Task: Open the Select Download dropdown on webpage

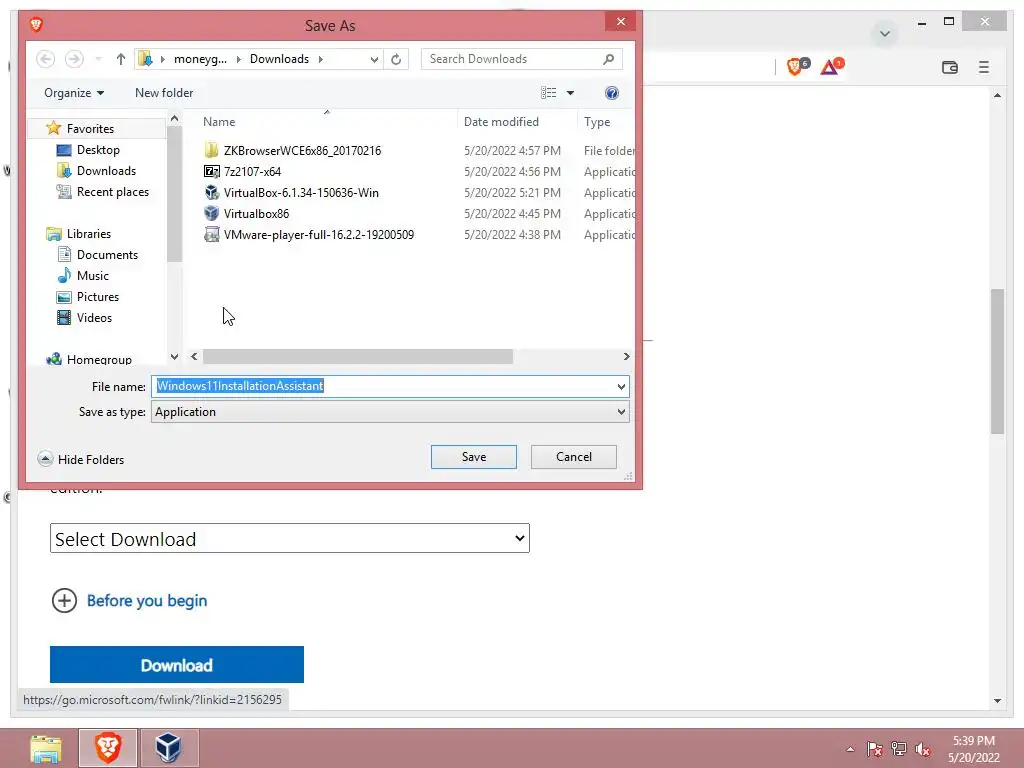Action: 289,538
